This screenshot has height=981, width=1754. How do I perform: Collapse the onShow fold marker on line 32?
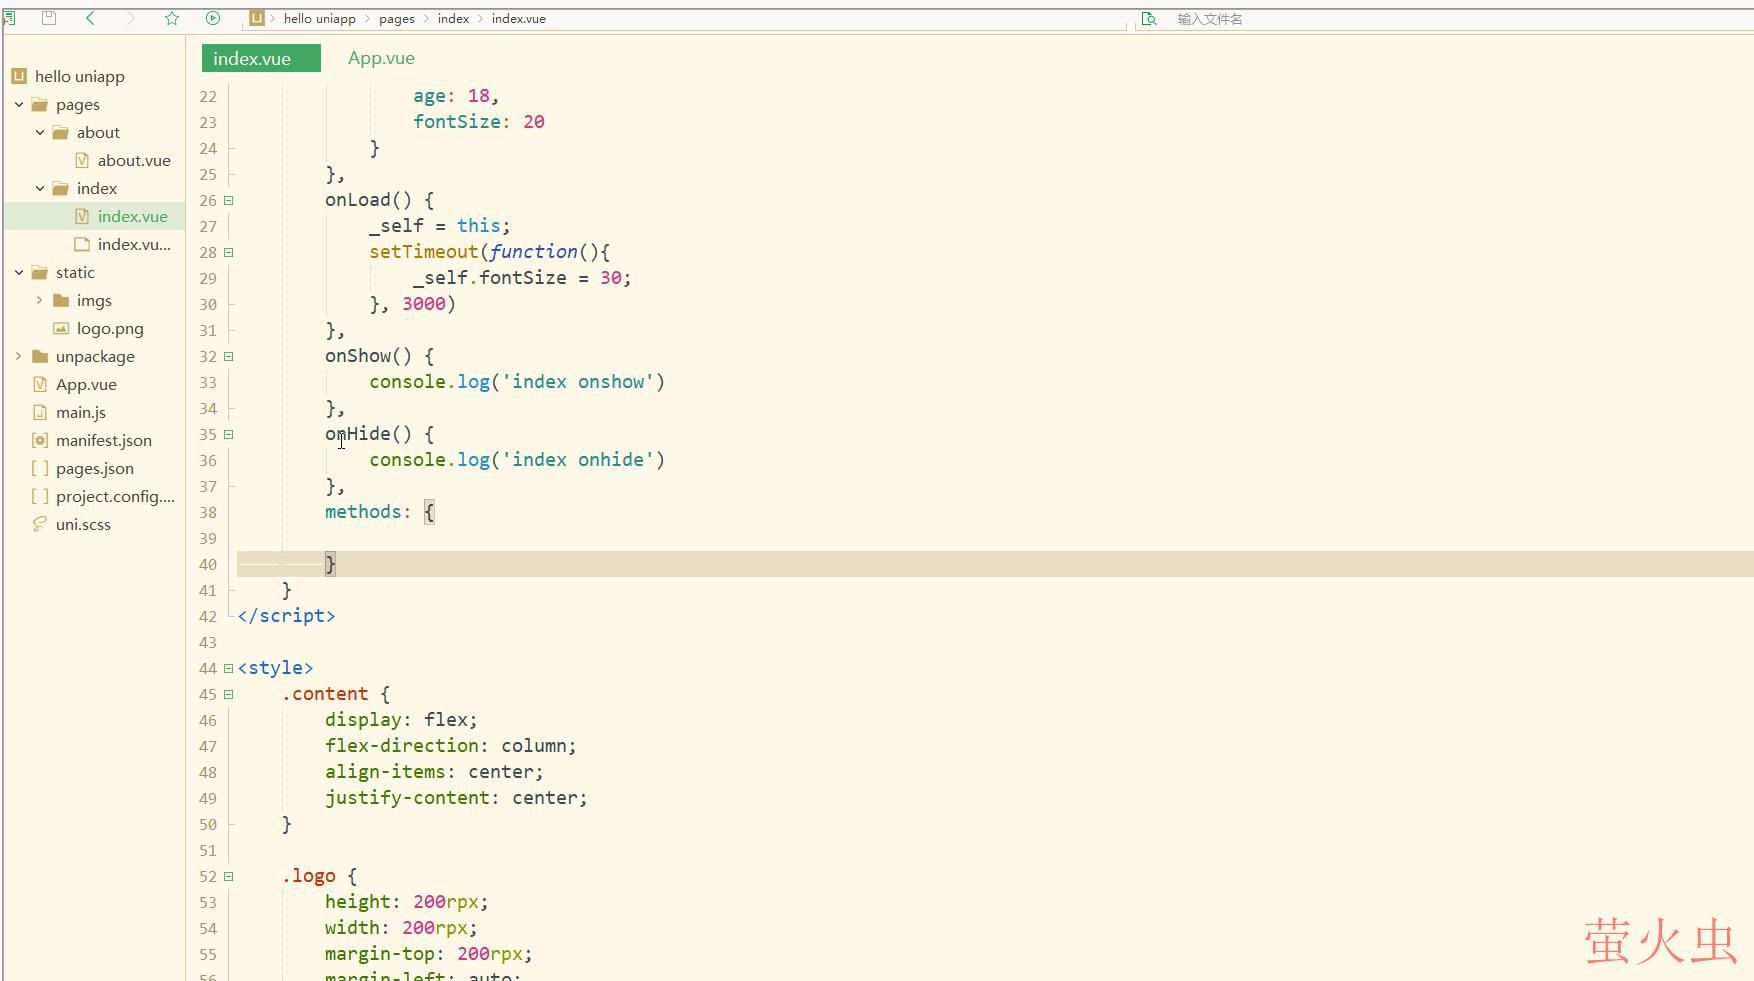[229, 356]
